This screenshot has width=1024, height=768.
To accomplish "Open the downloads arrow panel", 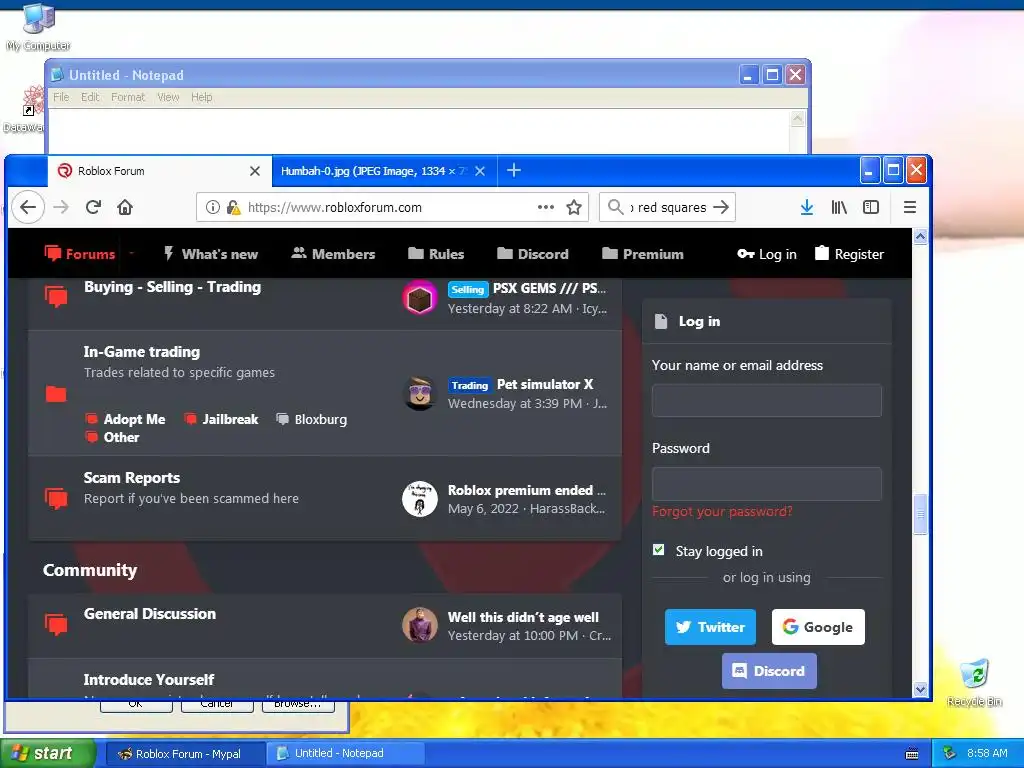I will [807, 208].
